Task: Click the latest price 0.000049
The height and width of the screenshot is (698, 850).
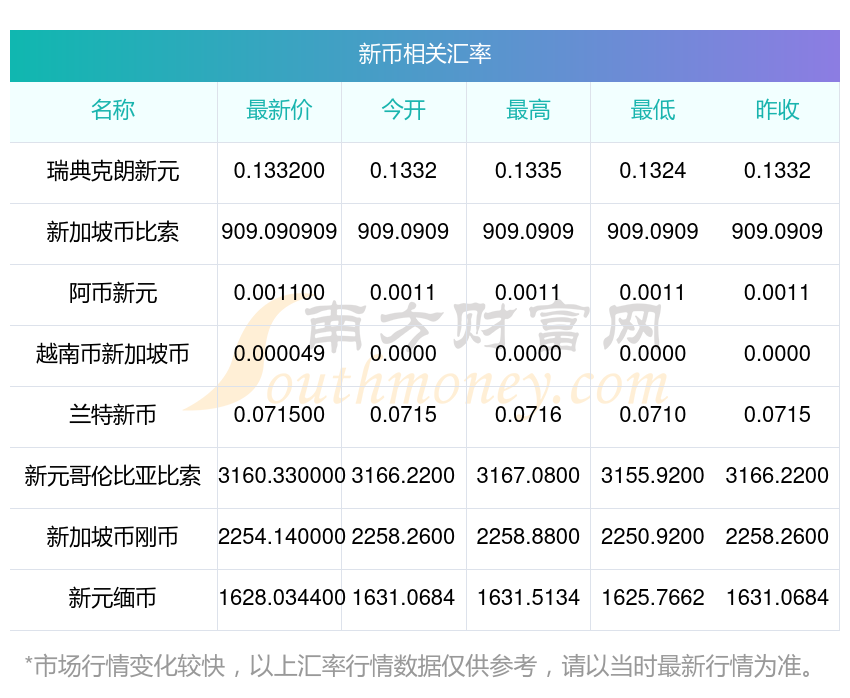Action: click(279, 354)
